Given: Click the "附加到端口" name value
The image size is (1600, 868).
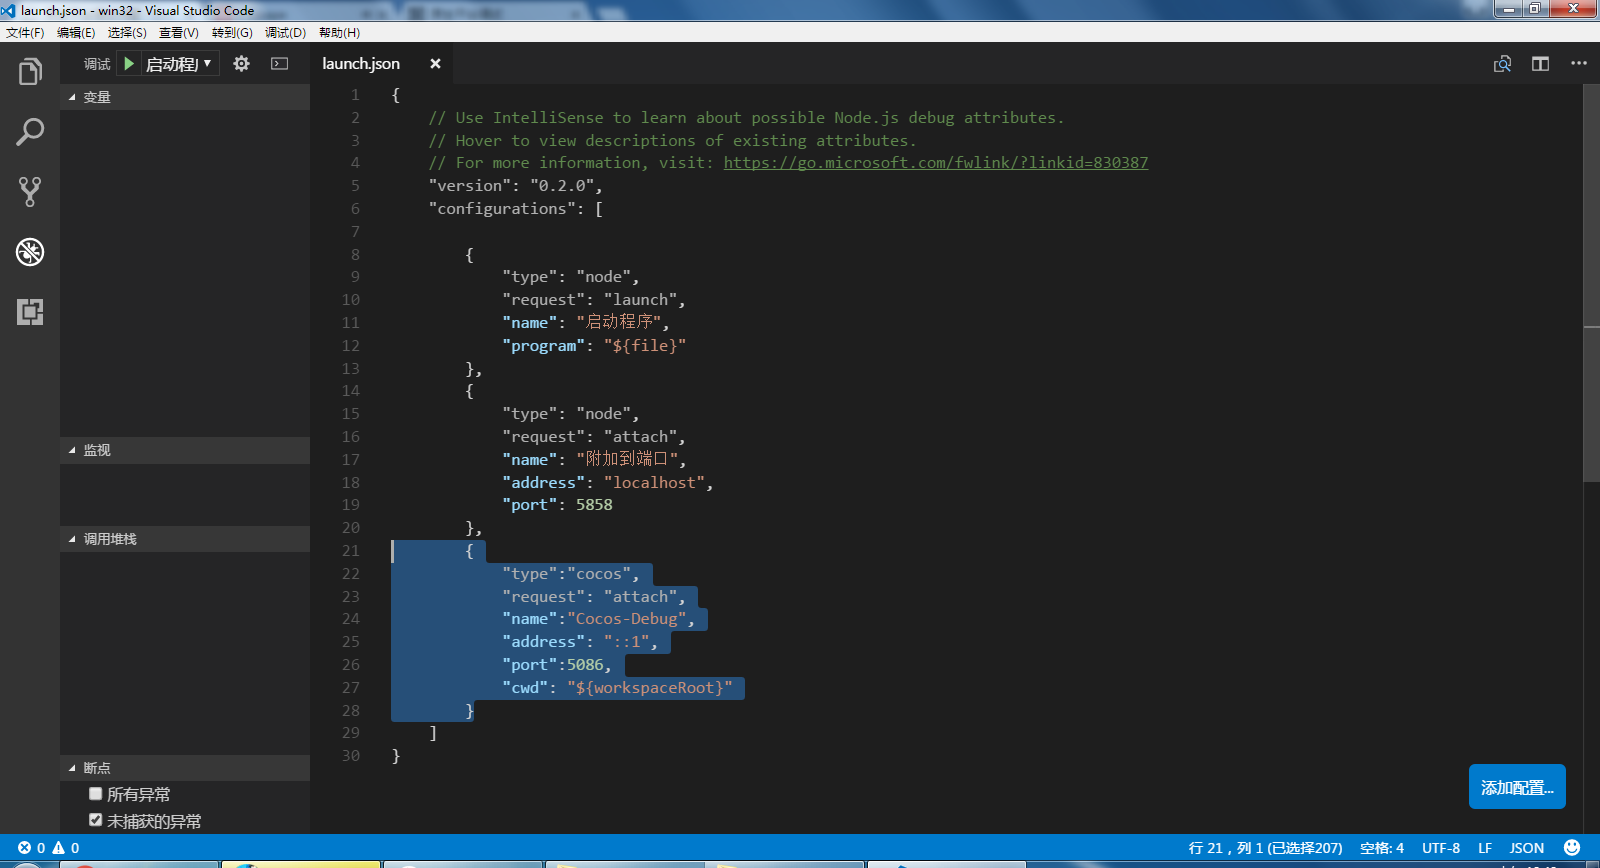Looking at the screenshot, I should 627,459.
